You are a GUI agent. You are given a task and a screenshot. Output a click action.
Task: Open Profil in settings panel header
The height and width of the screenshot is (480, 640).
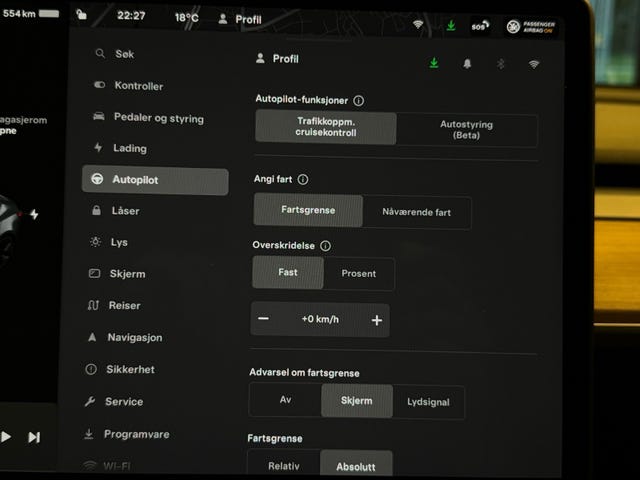pyautogui.click(x=277, y=59)
